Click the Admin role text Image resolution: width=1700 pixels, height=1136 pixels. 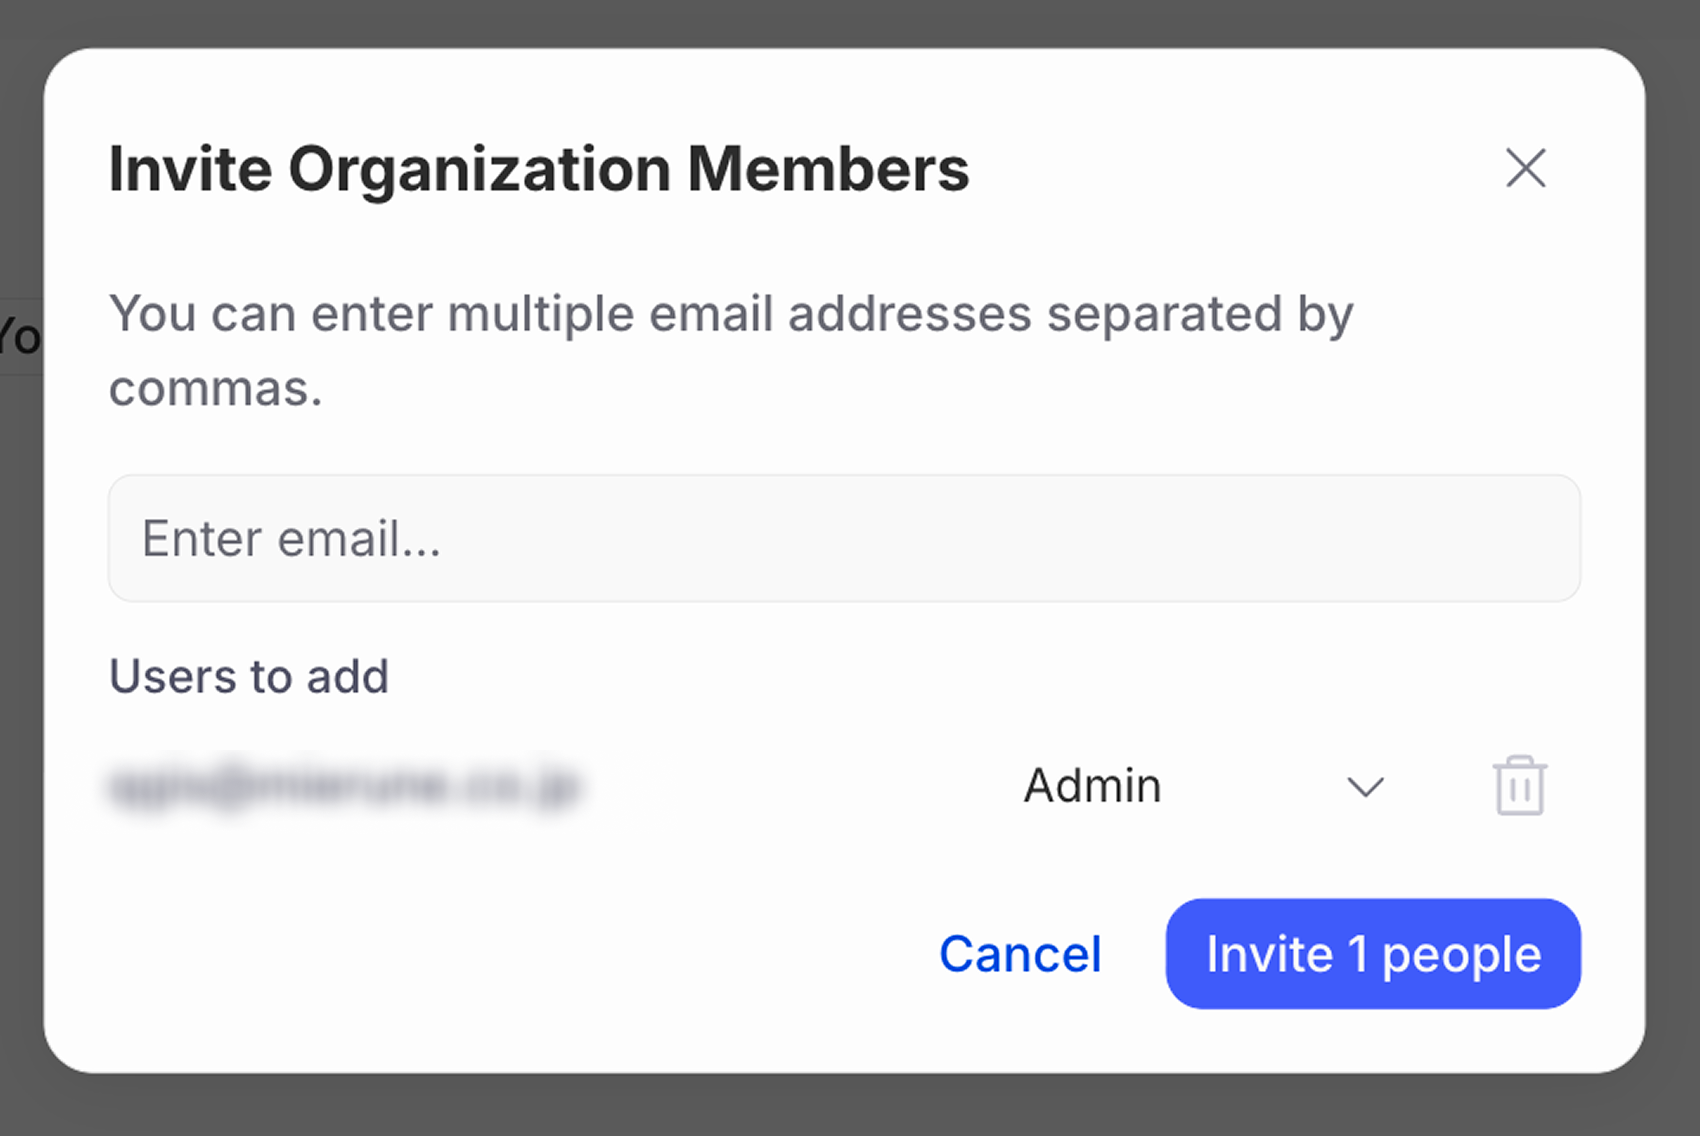coord(1091,786)
